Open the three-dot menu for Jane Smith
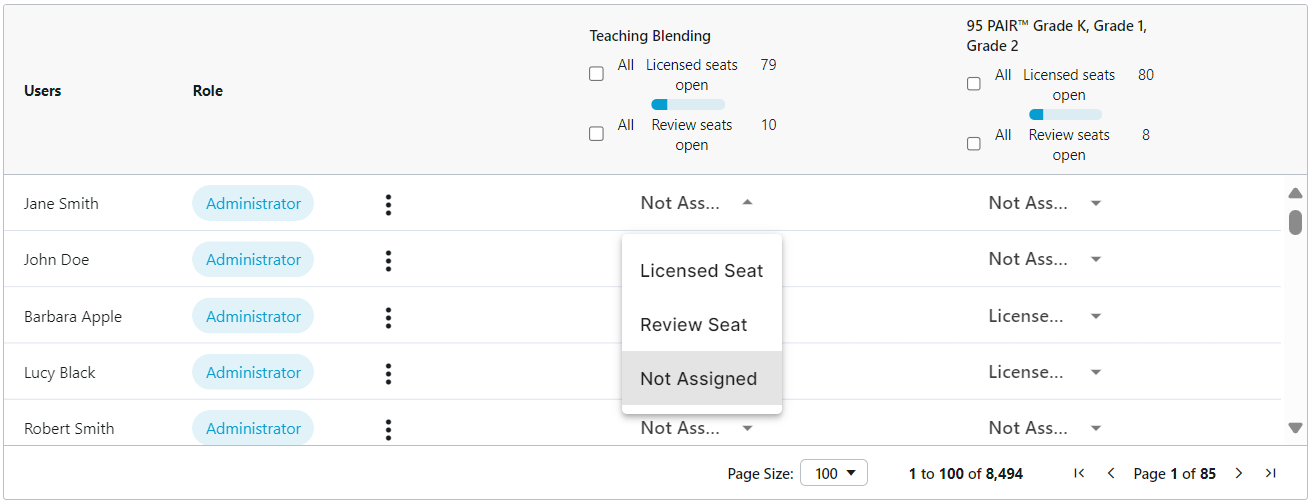 click(388, 204)
